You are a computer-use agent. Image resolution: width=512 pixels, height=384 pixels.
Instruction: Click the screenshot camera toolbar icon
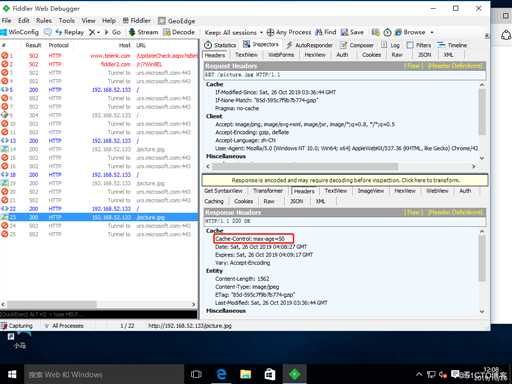[x=376, y=32]
